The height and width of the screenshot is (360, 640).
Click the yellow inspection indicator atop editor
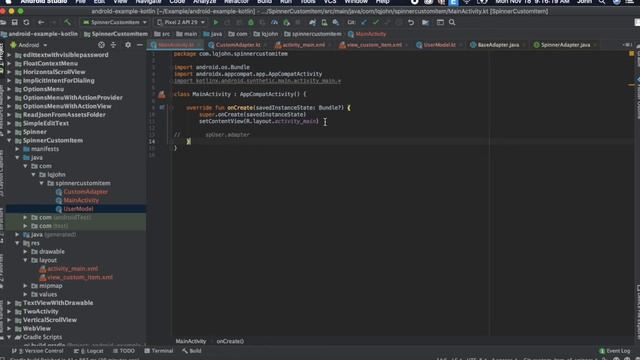click(631, 53)
